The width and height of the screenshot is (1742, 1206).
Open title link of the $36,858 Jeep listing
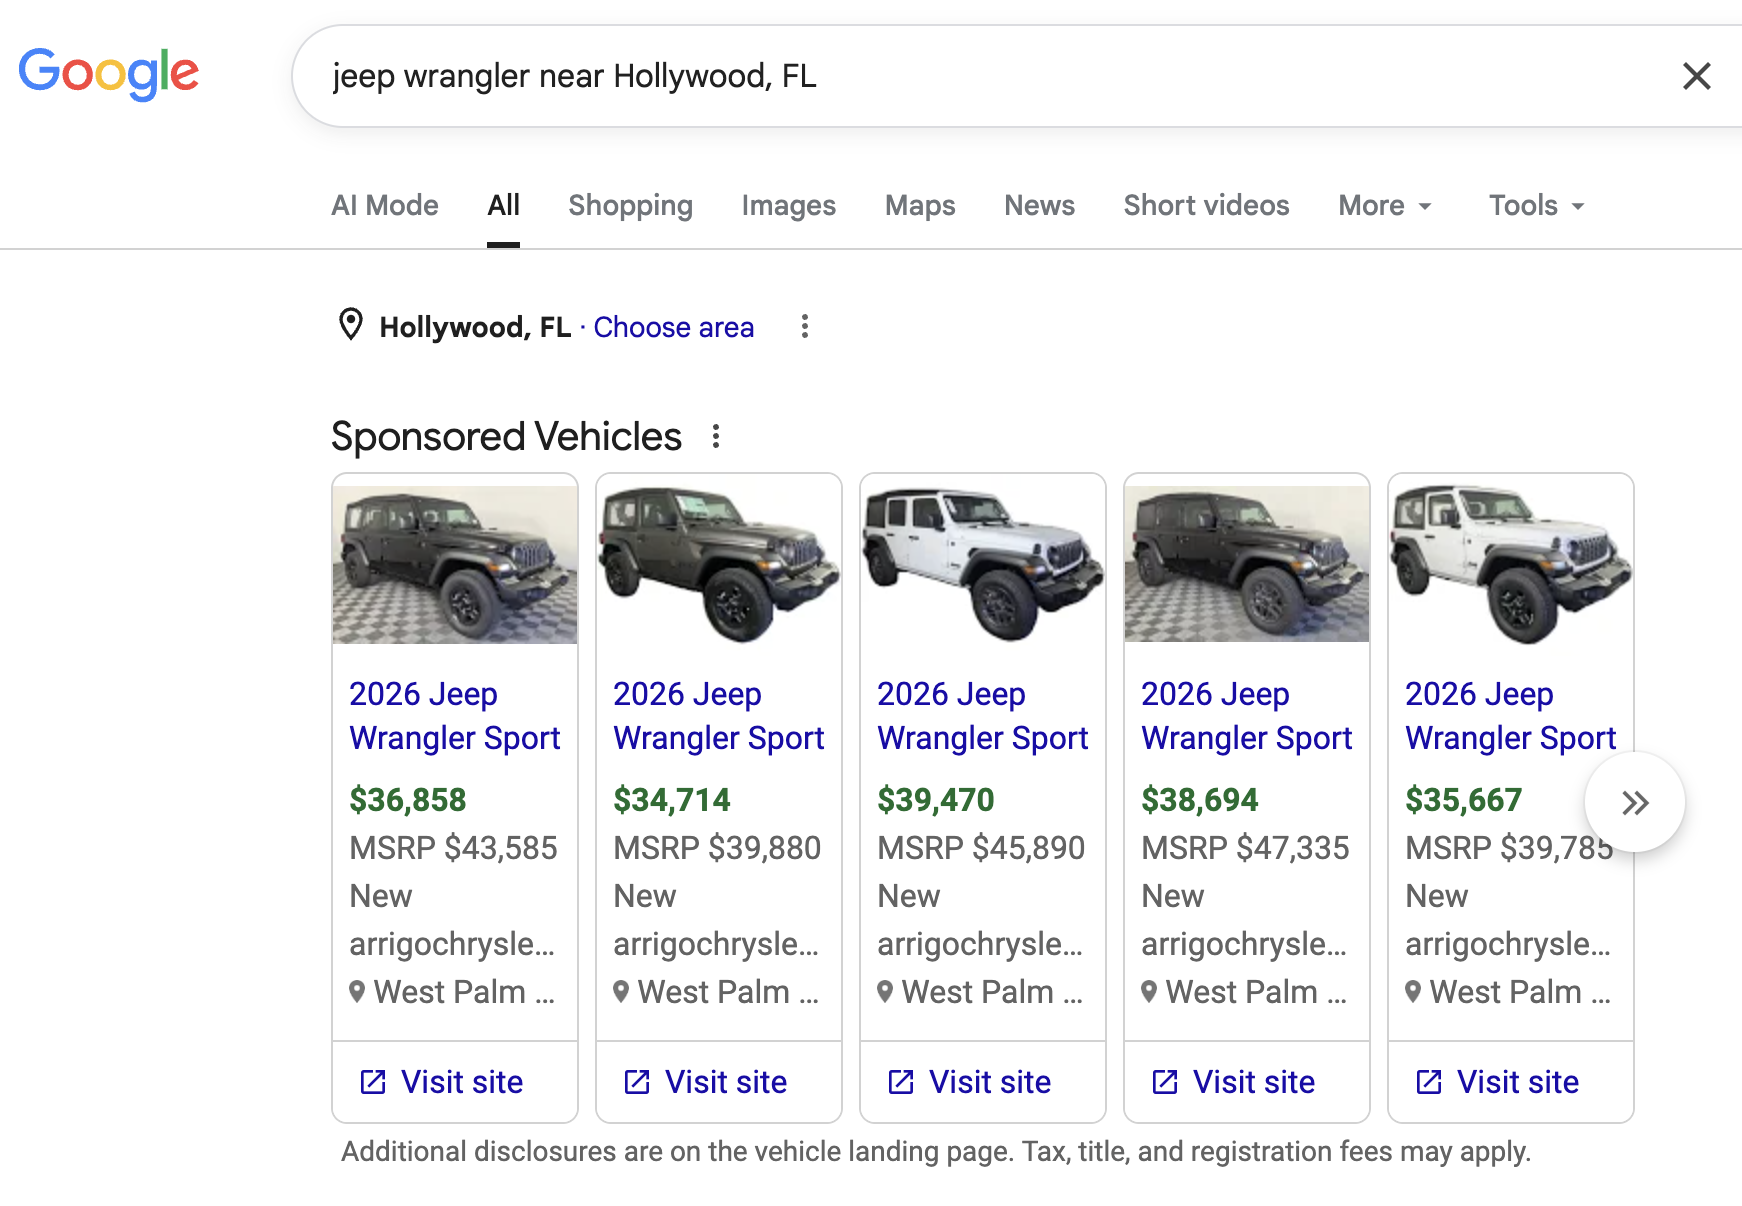pos(455,716)
